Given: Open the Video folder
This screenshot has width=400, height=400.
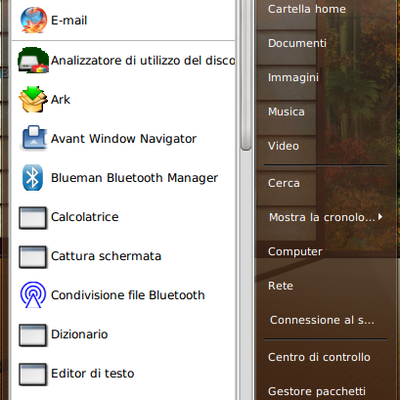Looking at the screenshot, I should 283,146.
